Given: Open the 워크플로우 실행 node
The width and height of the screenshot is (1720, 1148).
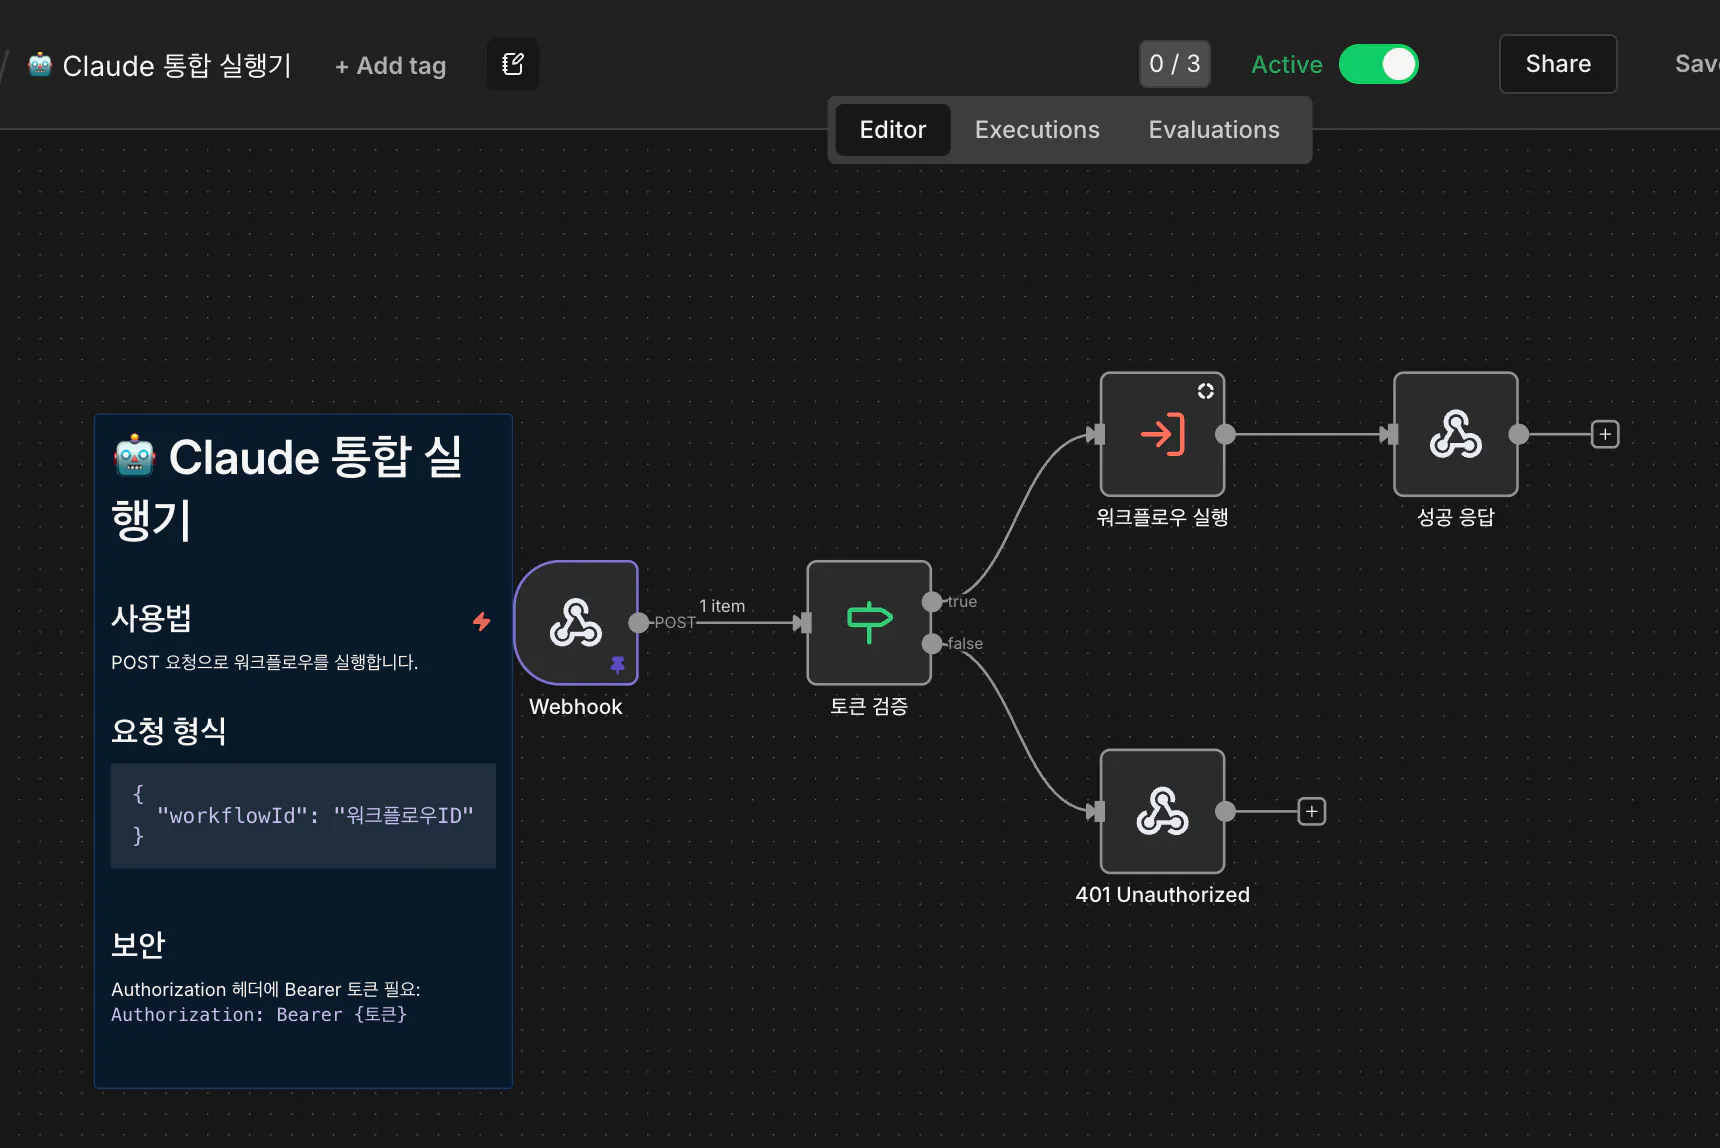Looking at the screenshot, I should coord(1162,434).
